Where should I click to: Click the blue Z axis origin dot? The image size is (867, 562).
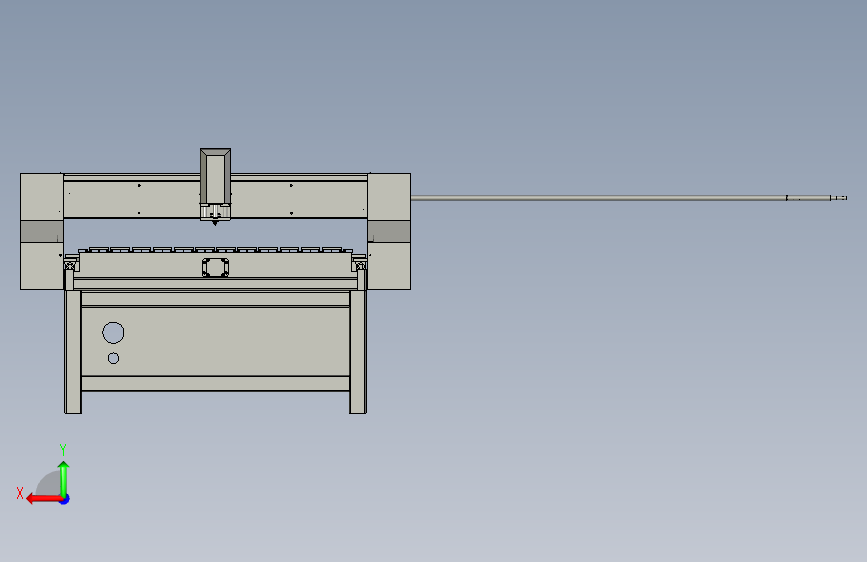pyautogui.click(x=65, y=499)
